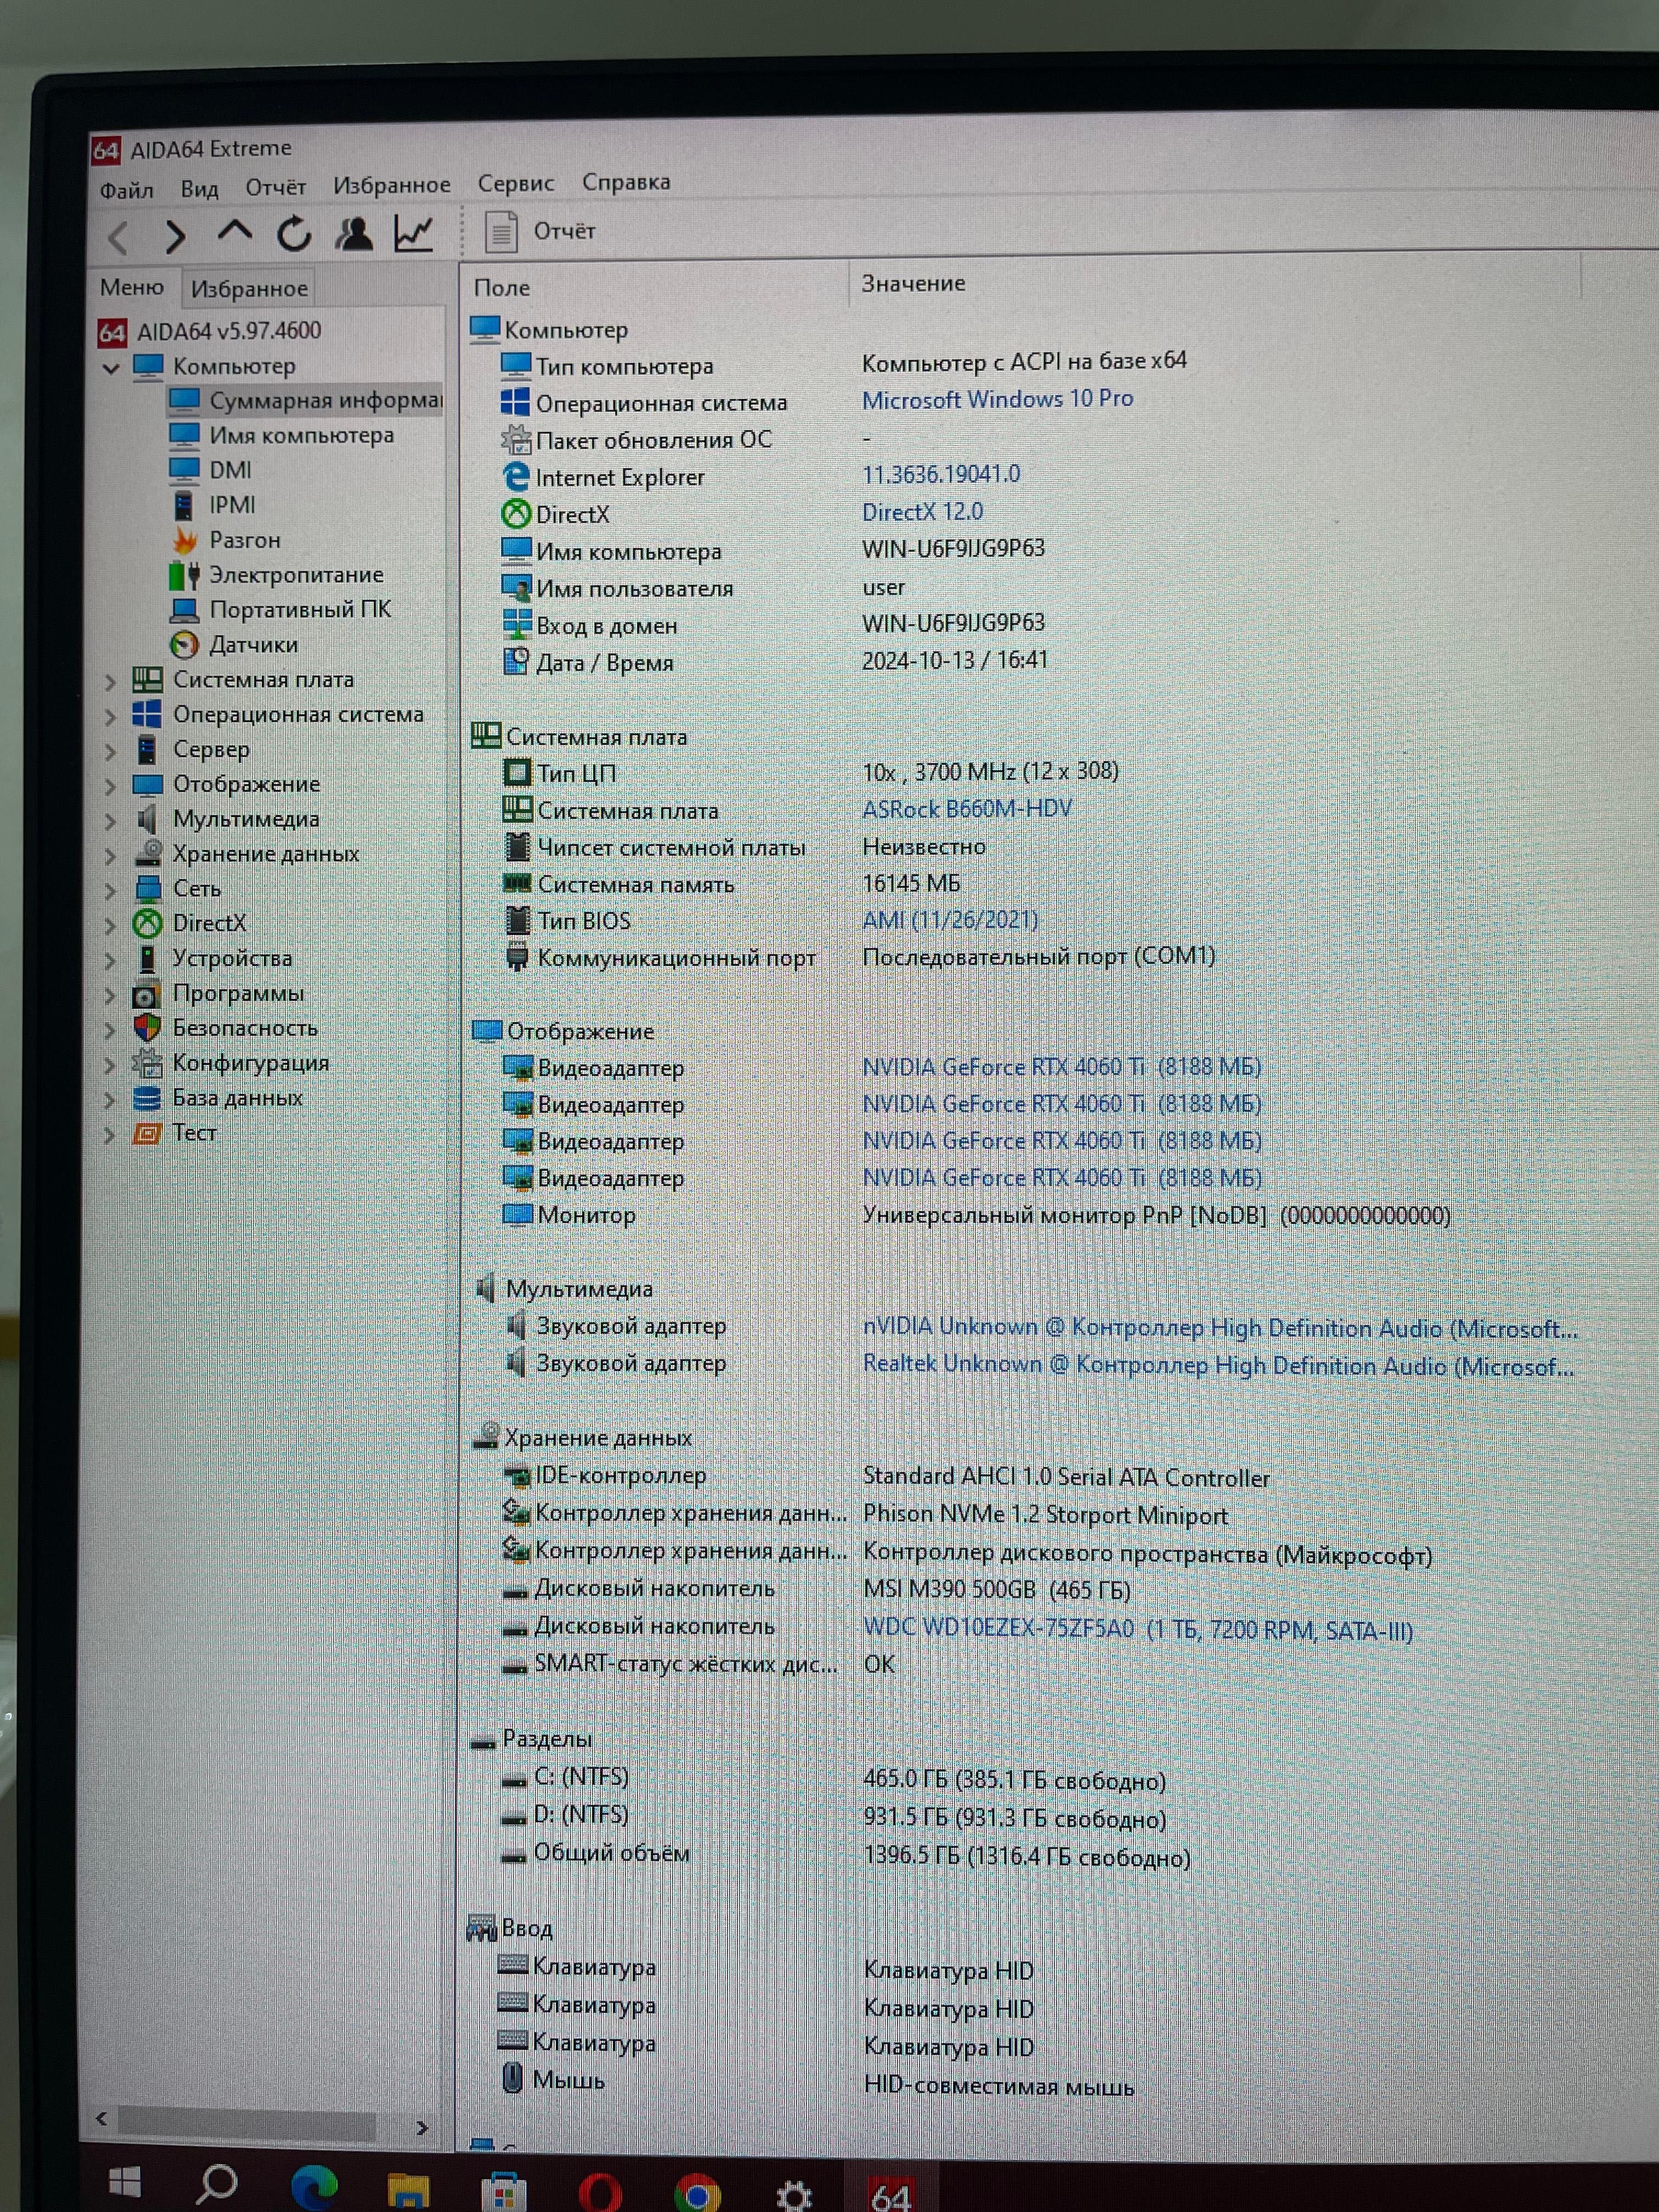The width and height of the screenshot is (1659, 2212).
Task: Expand the Сервер tree node
Action: click(110, 752)
